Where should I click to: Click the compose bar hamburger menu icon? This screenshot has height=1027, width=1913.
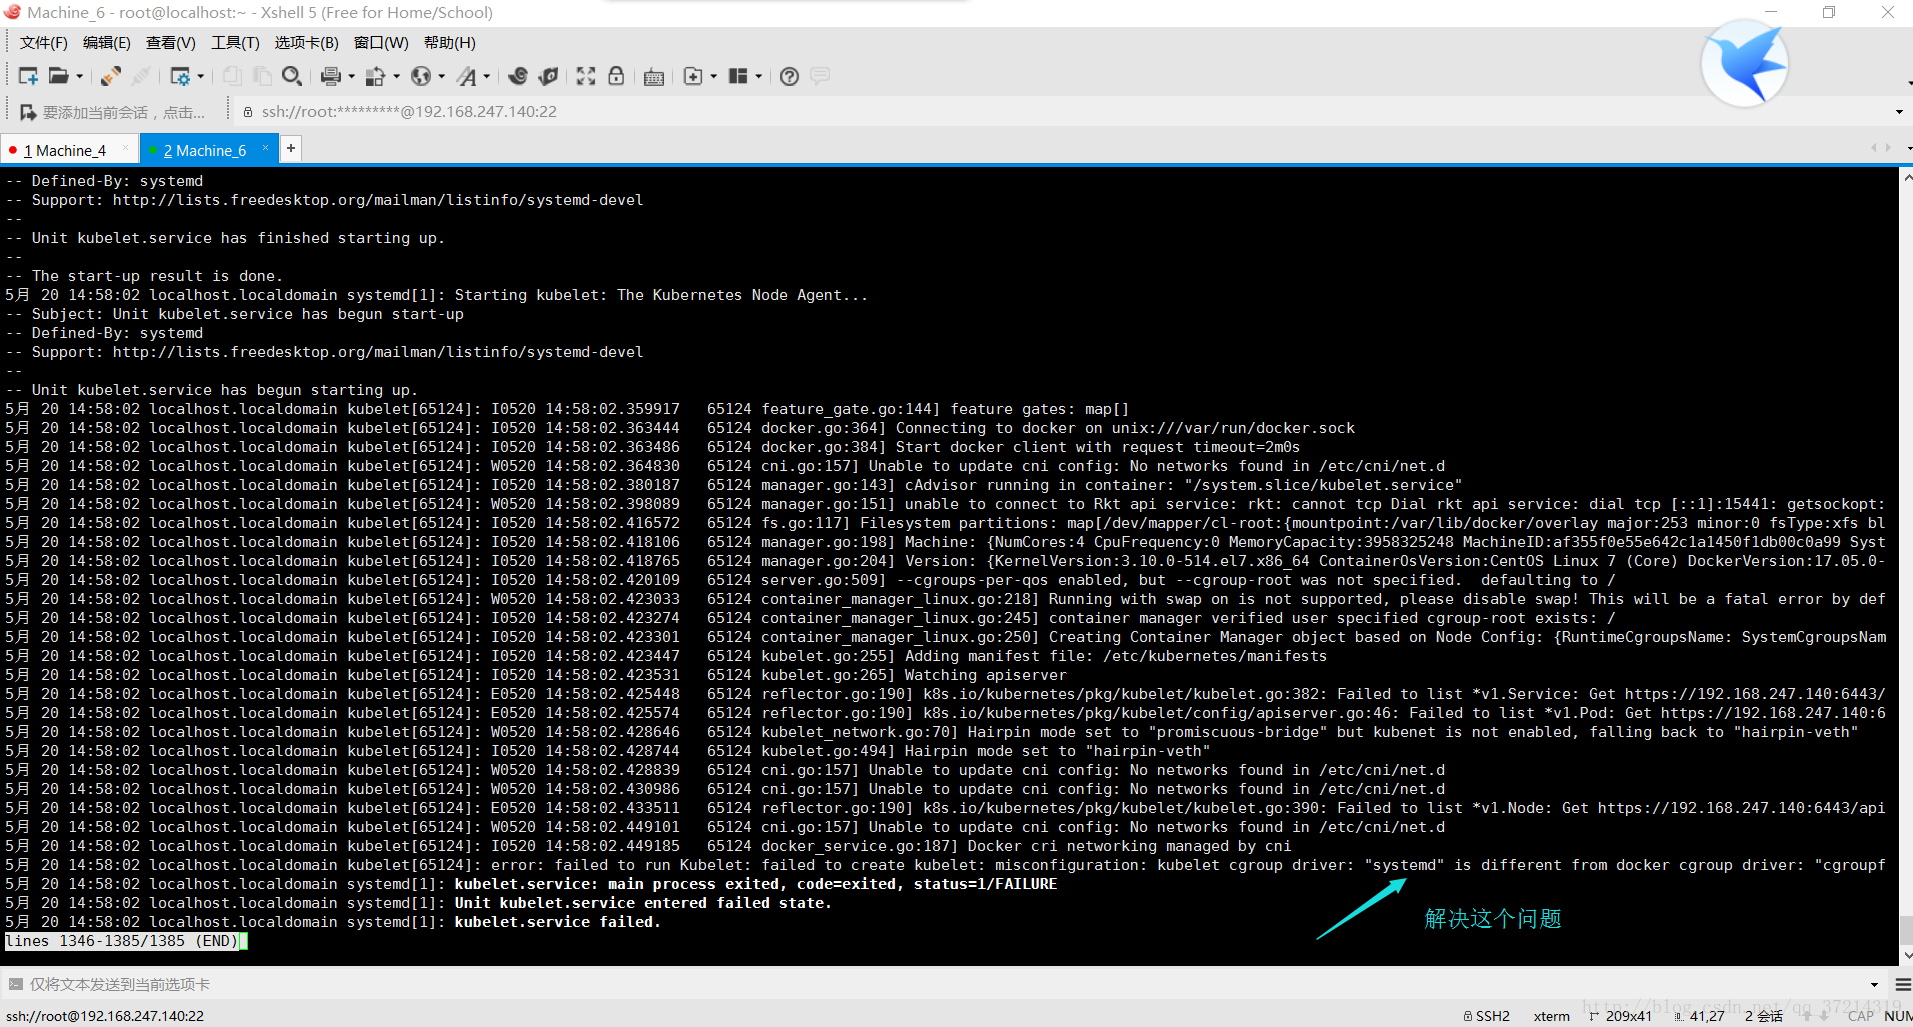click(1902, 985)
